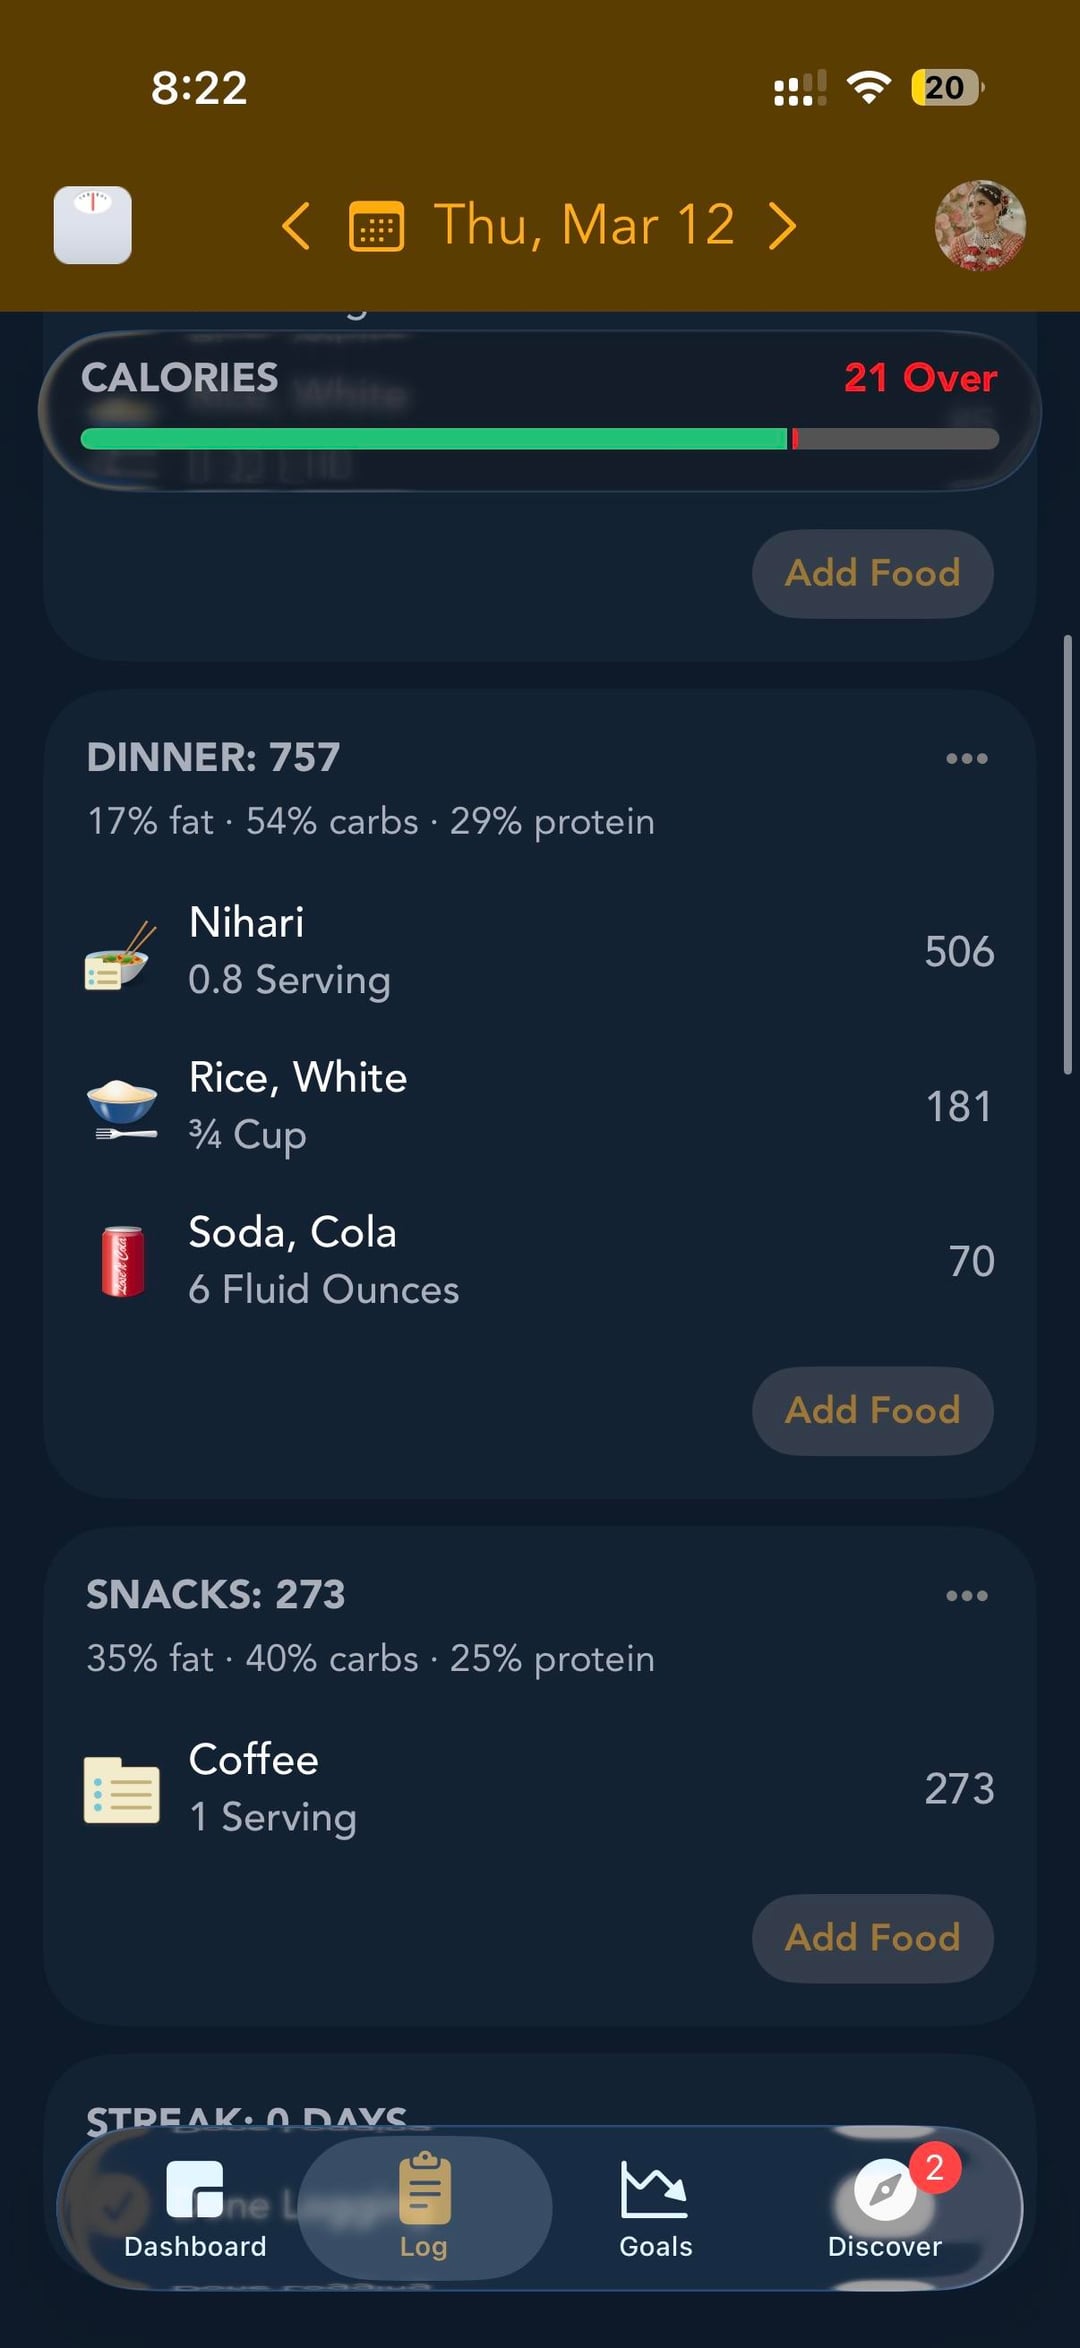Go to previous day arrow
The image size is (1080, 2348).
pos(296,226)
